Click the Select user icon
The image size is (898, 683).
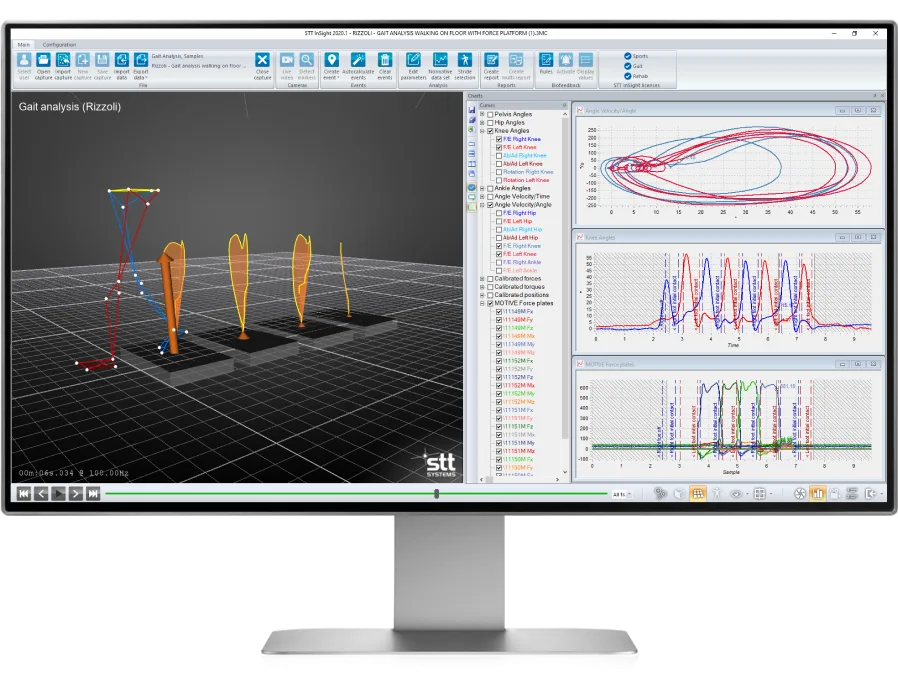pyautogui.click(x=24, y=60)
